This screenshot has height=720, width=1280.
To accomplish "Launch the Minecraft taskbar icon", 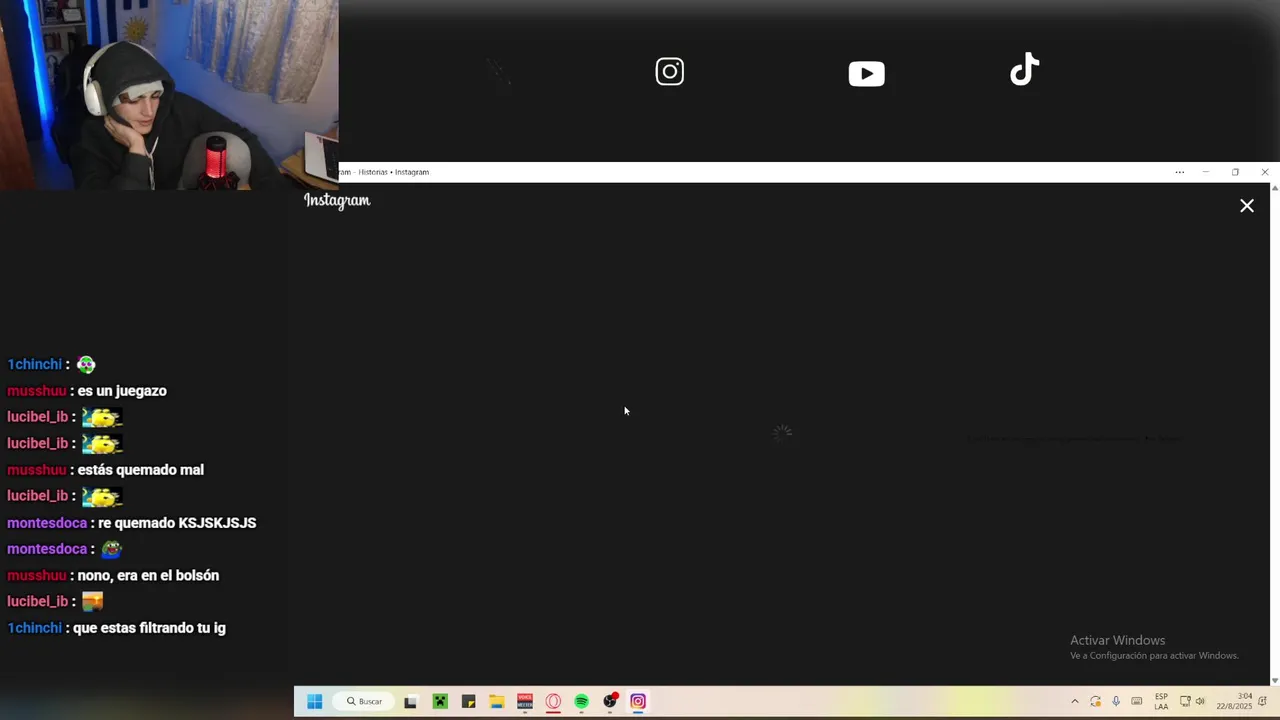I will click(x=440, y=702).
